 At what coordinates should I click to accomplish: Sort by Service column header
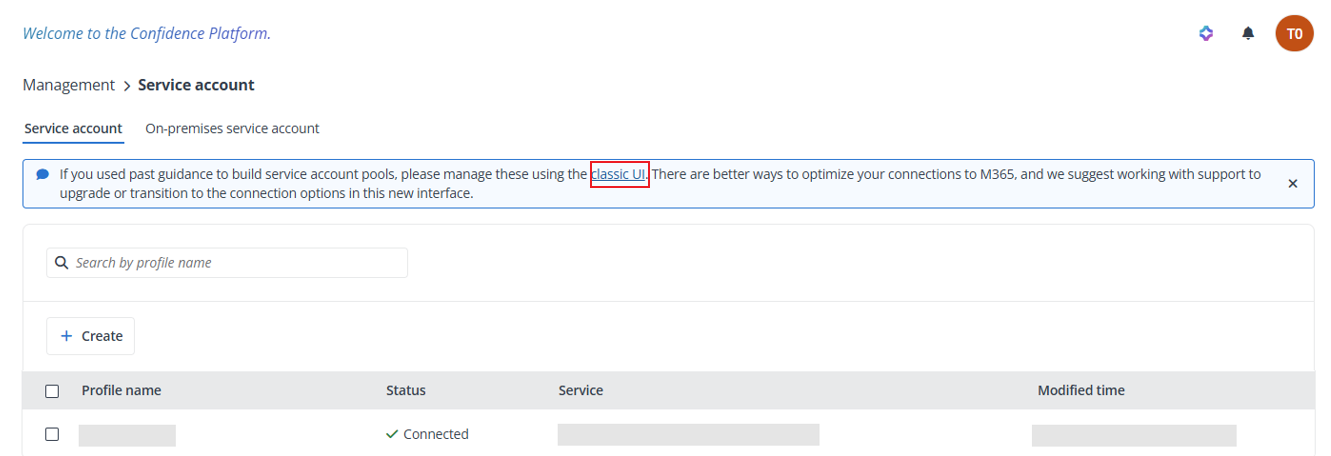coord(581,391)
